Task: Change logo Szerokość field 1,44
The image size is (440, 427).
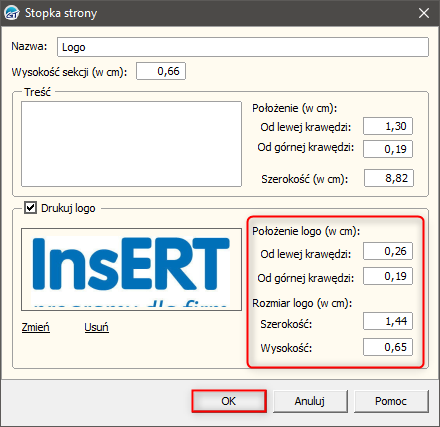Action: (x=388, y=321)
